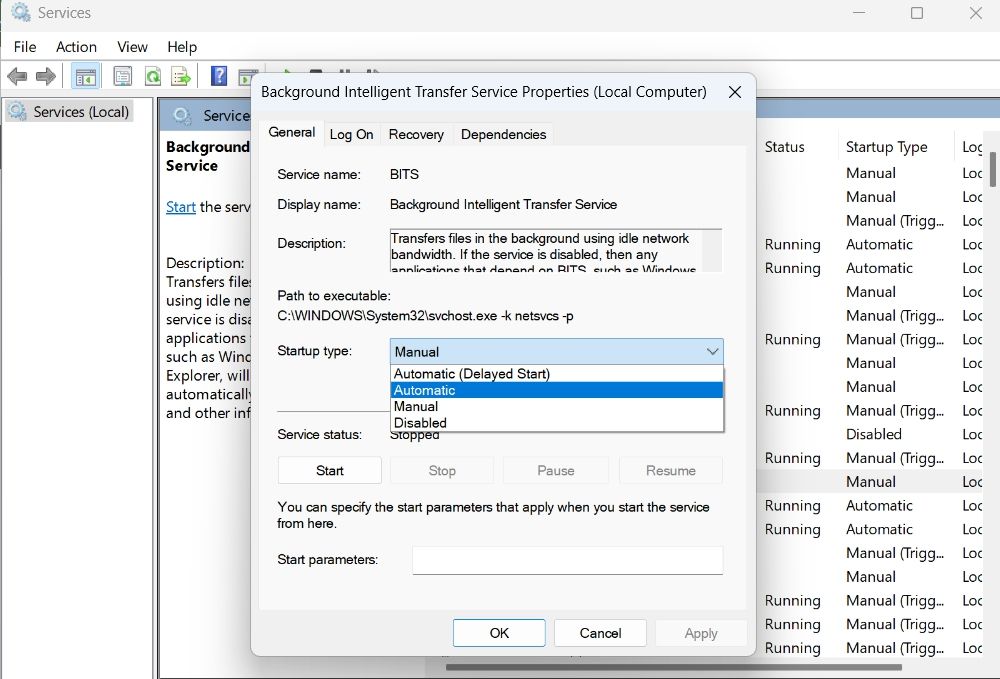
Task: Switch to the General tab
Action: [291, 132]
